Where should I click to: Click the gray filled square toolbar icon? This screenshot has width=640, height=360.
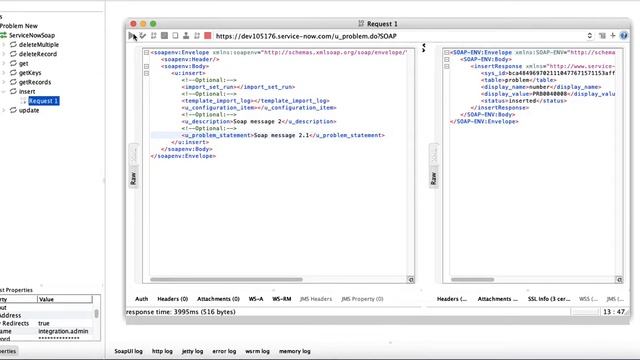click(164, 36)
